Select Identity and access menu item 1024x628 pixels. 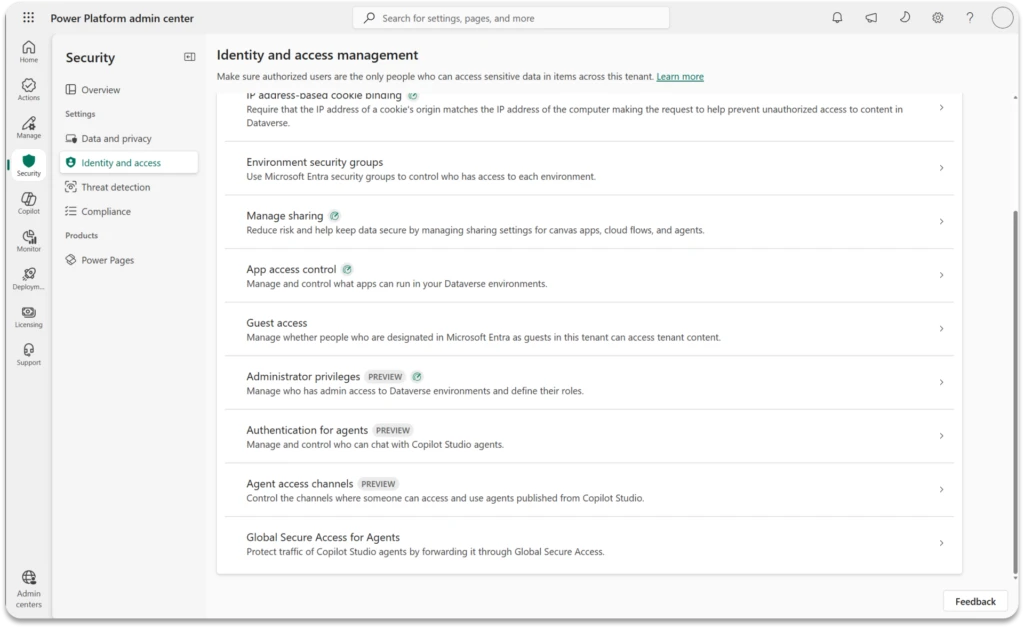tap(129, 163)
